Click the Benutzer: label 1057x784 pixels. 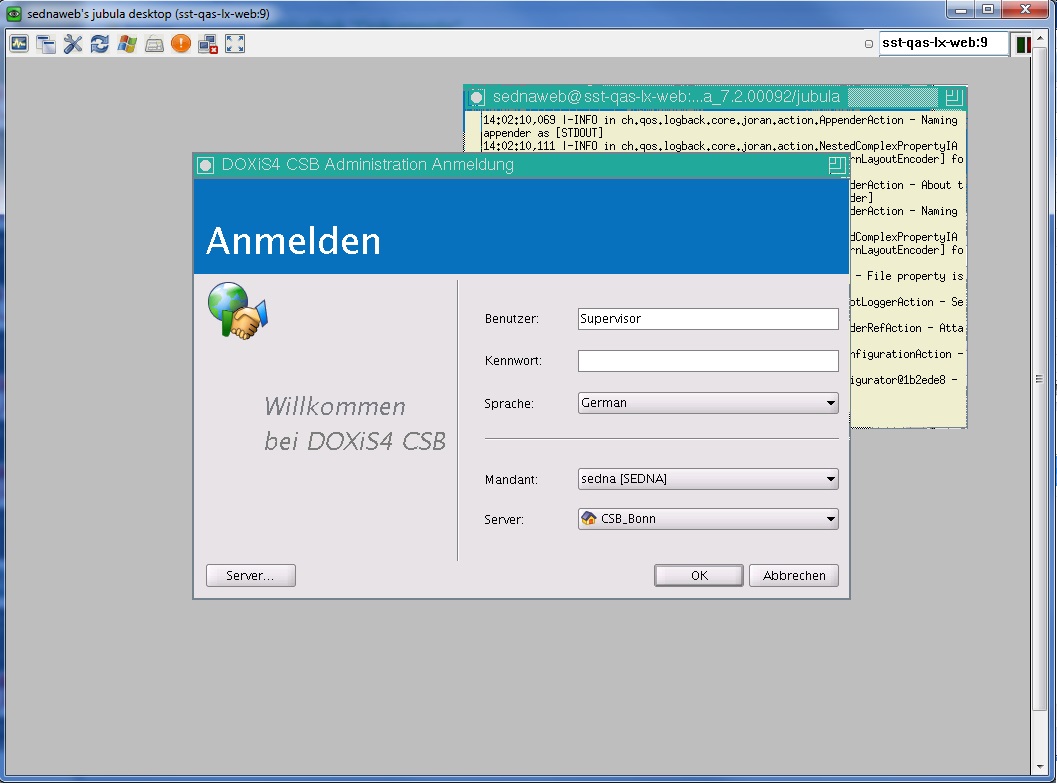pyautogui.click(x=512, y=319)
